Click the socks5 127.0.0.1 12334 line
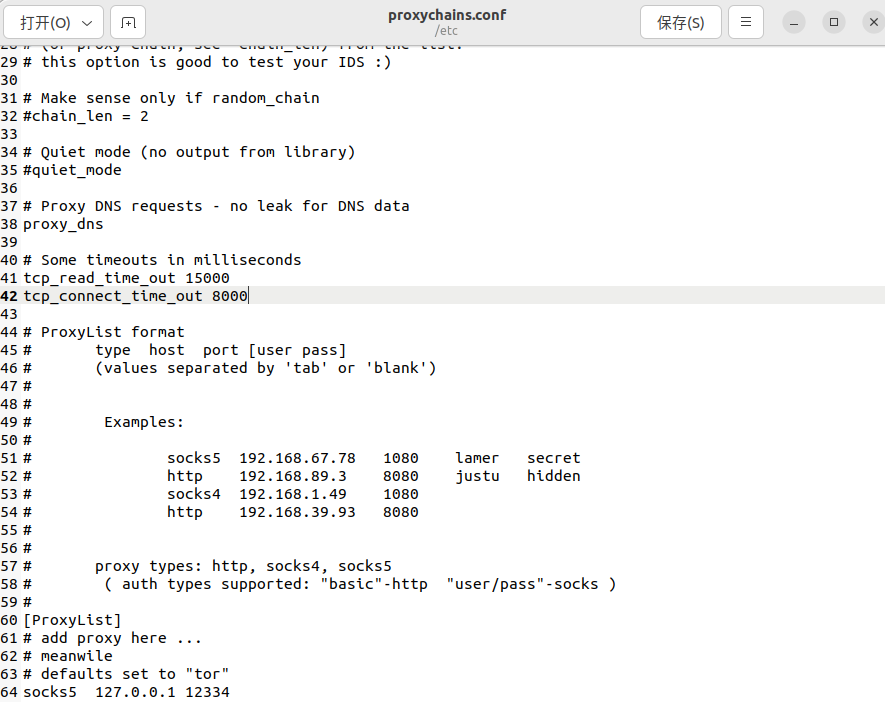 click(126, 692)
